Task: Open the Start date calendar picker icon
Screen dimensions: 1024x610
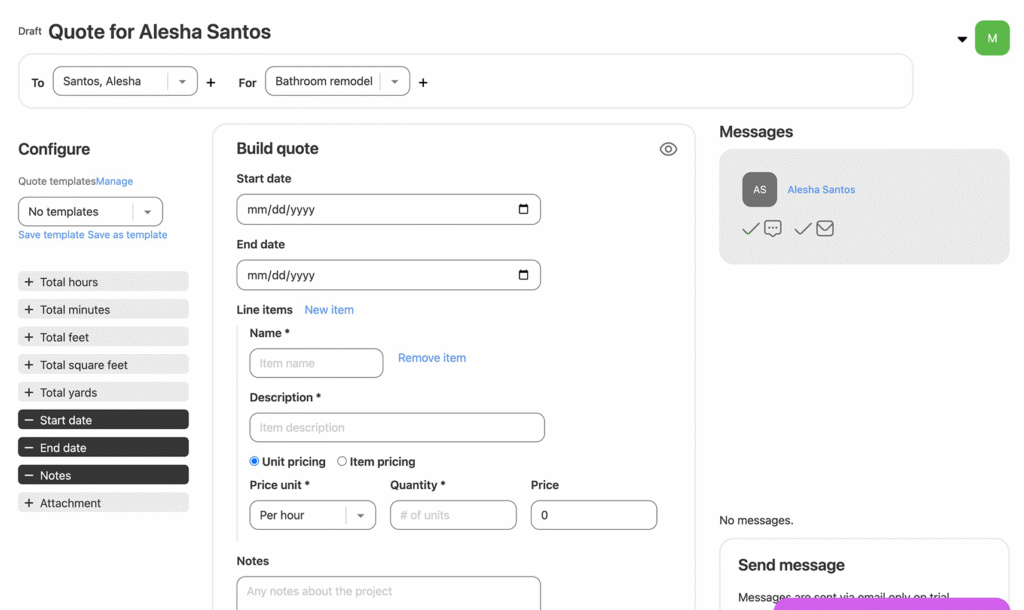Action: tap(523, 210)
